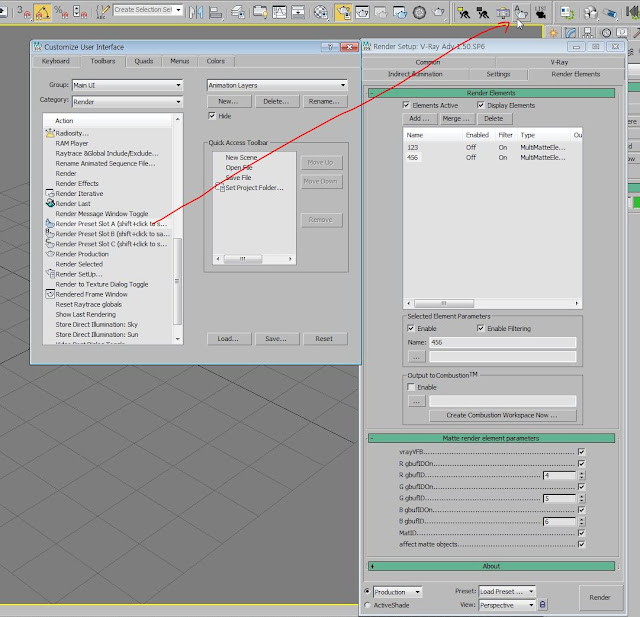The image size is (640, 617).
Task: Toggle the MatID checkbox
Action: (581, 533)
